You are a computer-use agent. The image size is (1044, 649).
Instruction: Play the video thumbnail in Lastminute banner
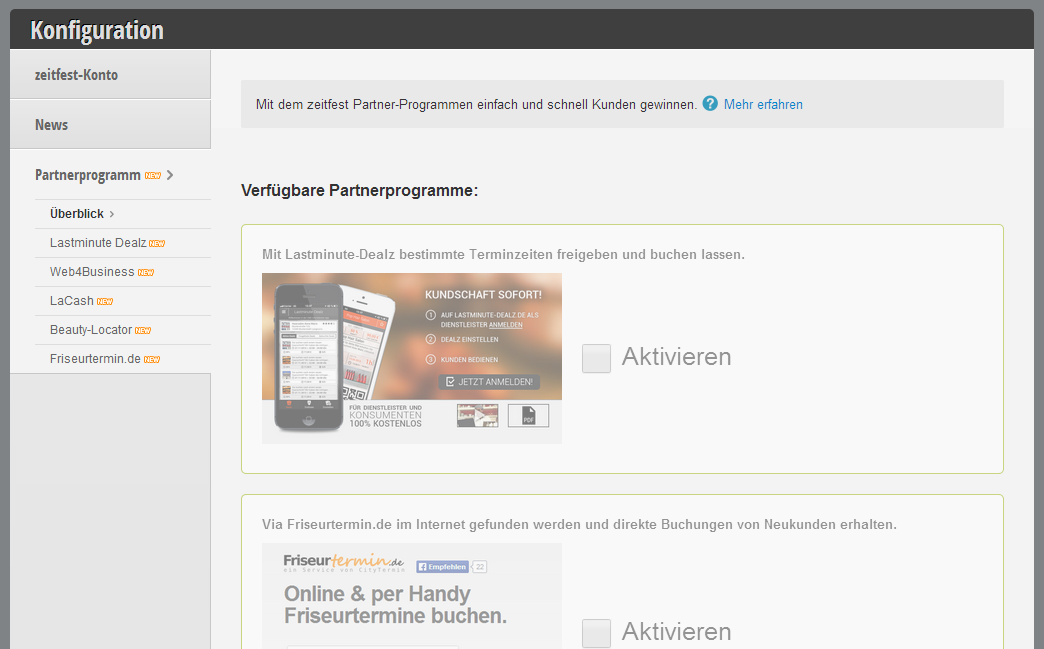(x=477, y=415)
